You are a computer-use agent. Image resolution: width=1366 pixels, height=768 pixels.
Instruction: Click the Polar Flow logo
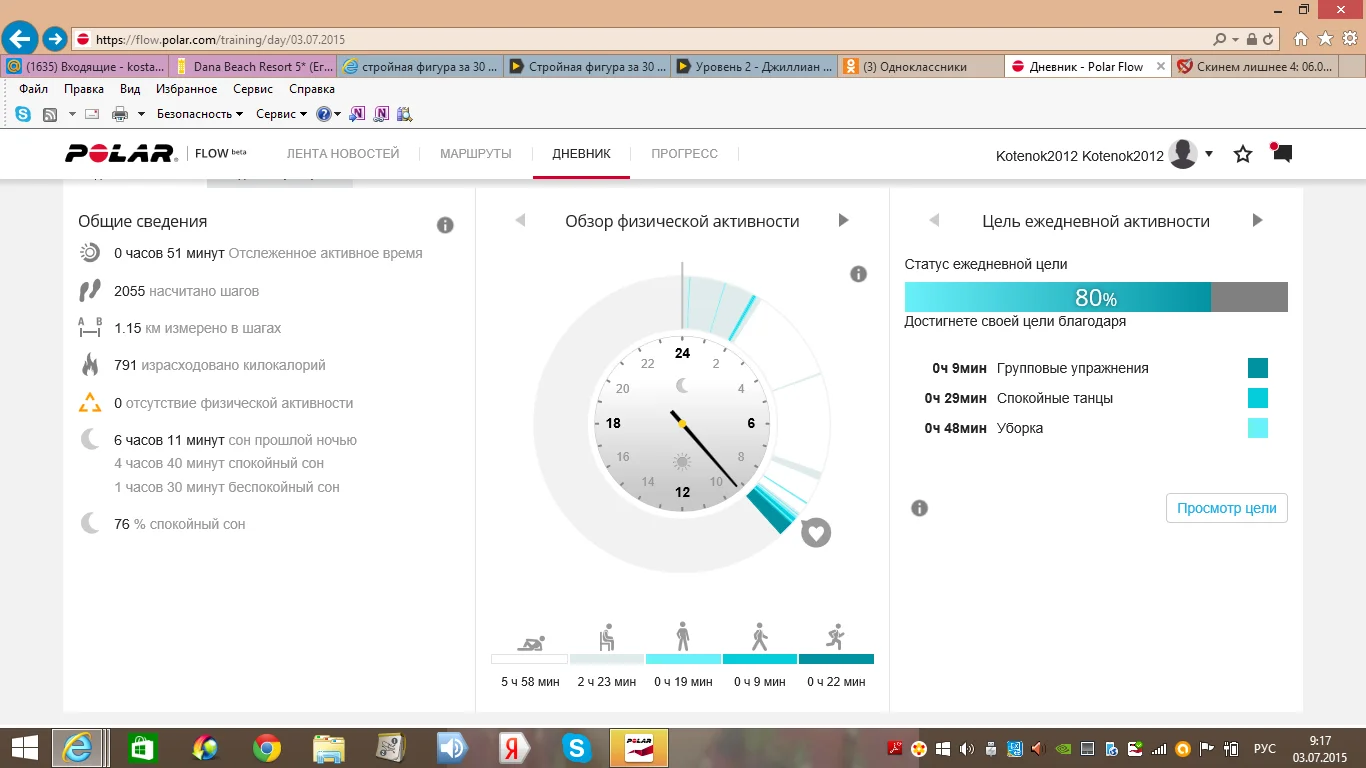(121, 154)
